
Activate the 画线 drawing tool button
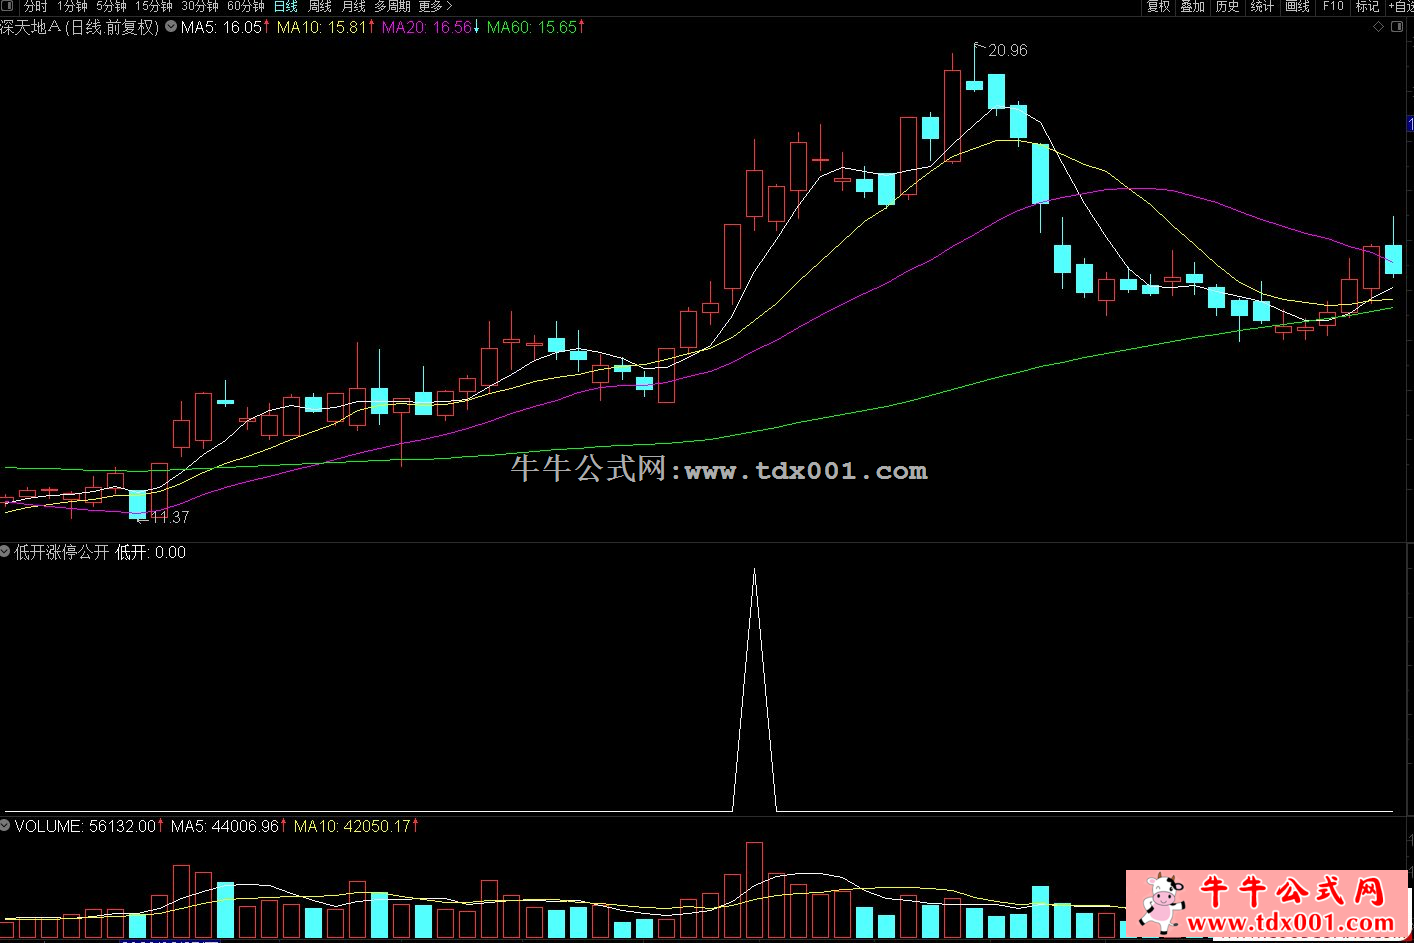point(1297,6)
